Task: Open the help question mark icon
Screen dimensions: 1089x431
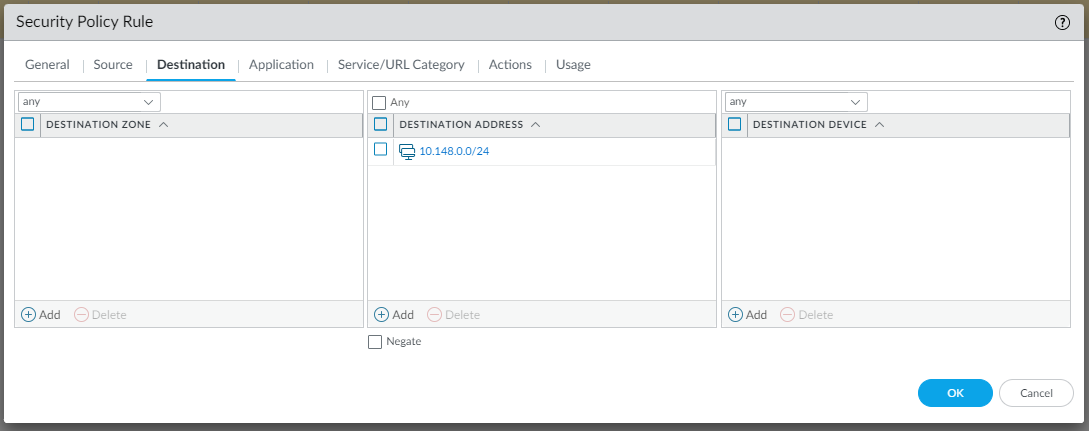Action: click(x=1062, y=22)
